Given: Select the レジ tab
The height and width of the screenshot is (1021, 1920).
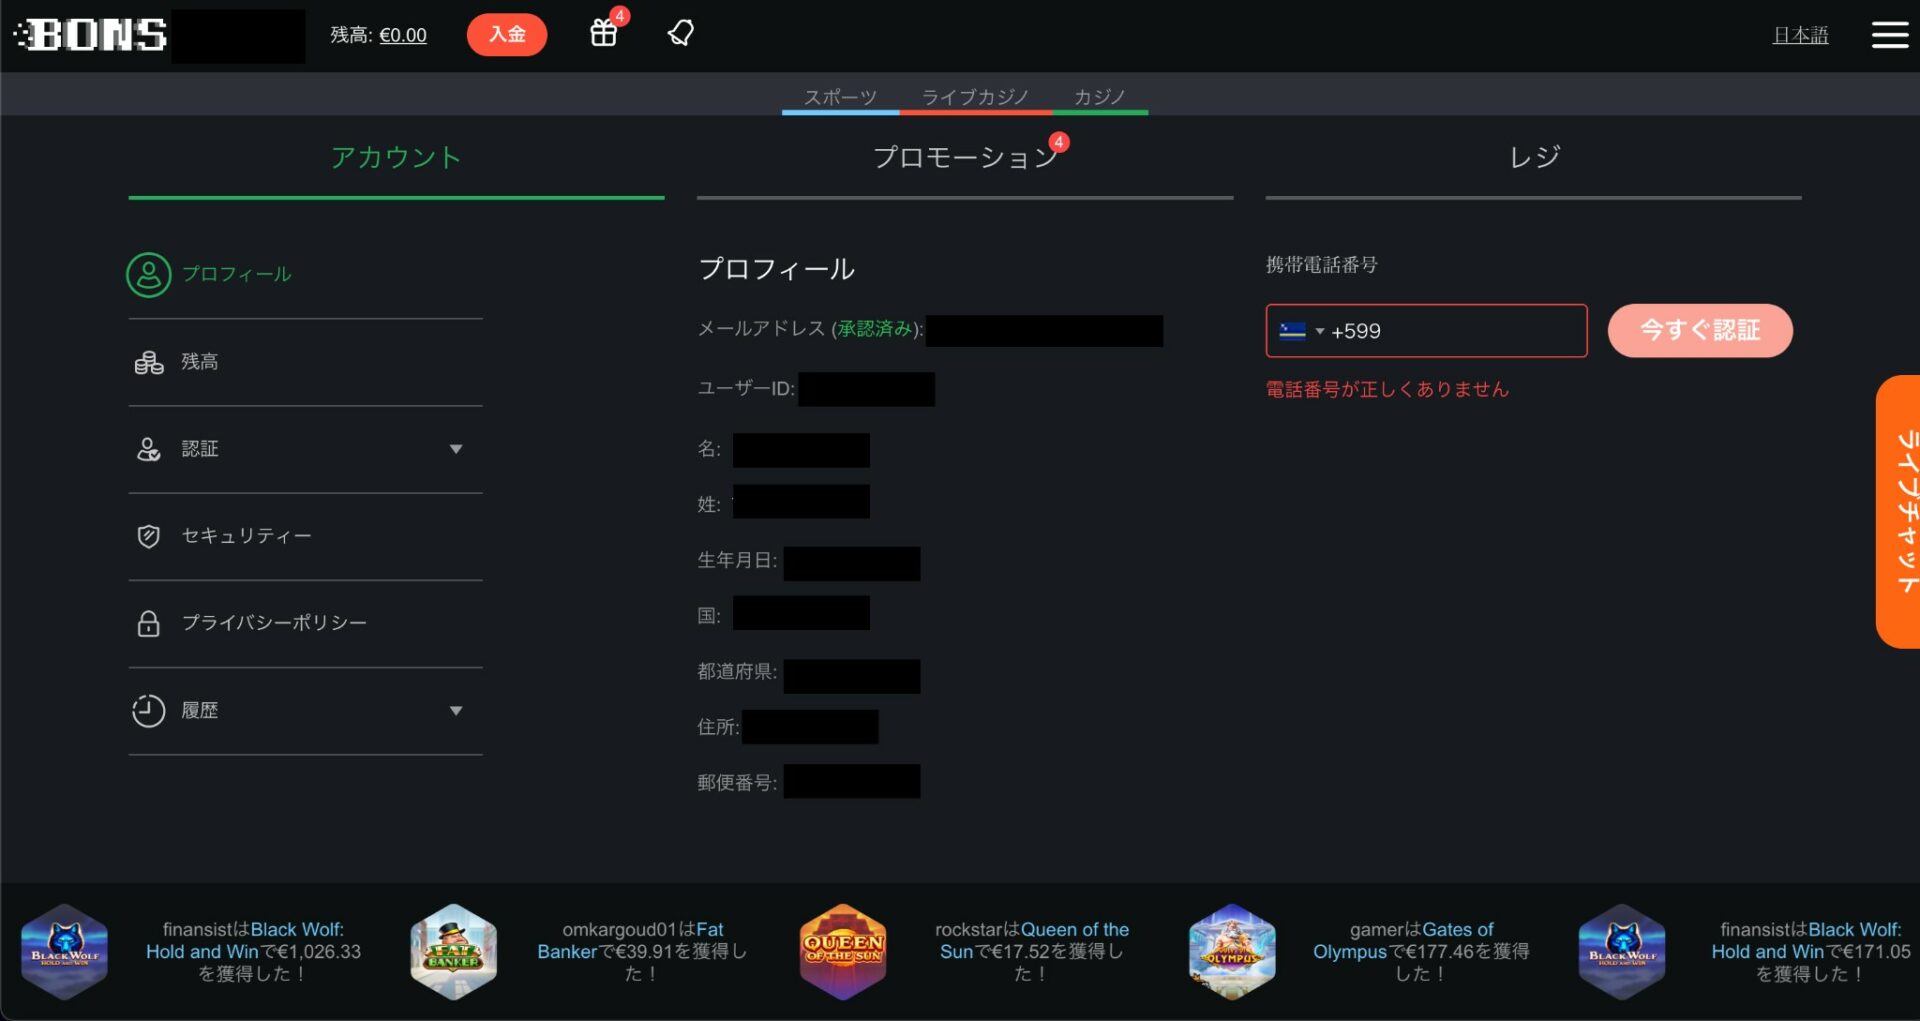Looking at the screenshot, I should click(x=1533, y=158).
